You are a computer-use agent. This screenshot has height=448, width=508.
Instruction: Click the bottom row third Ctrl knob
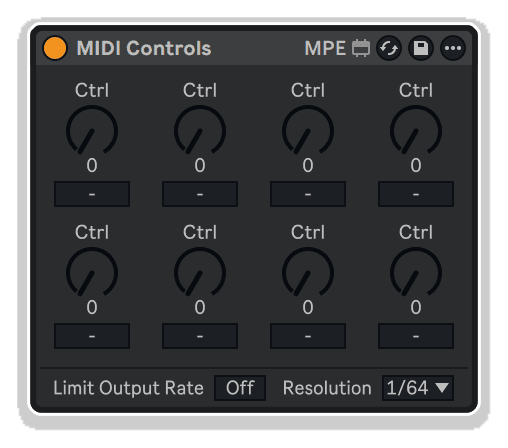[x=308, y=272]
